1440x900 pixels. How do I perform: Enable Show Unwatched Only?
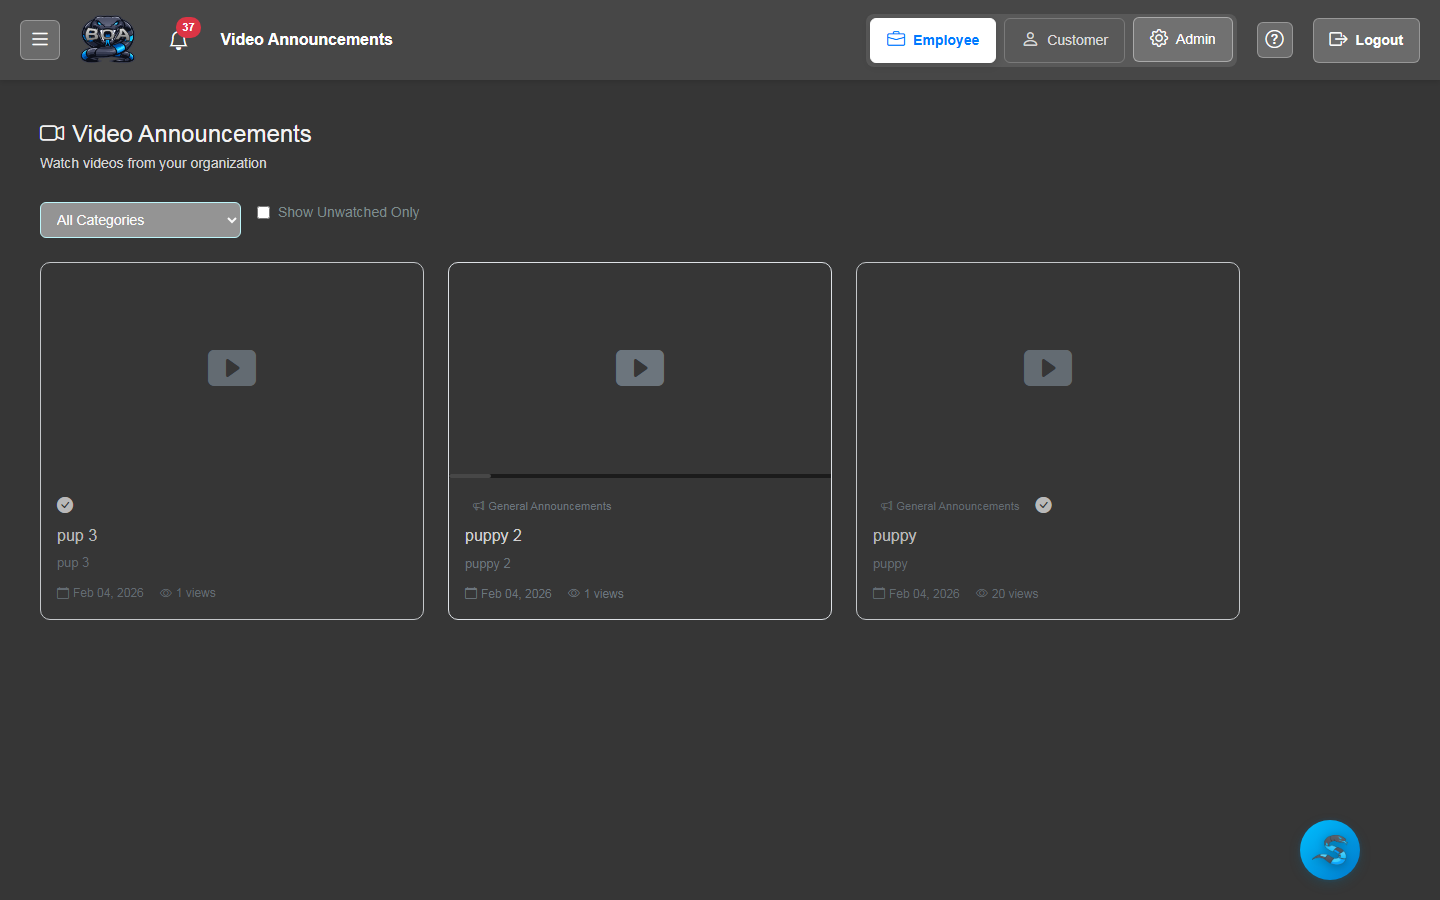coord(263,212)
